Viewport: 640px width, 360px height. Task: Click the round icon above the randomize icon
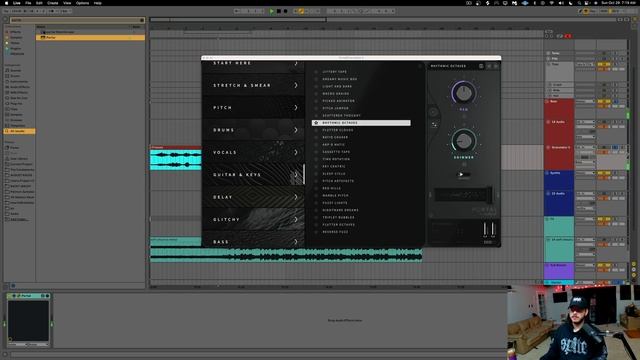[x=433, y=112]
